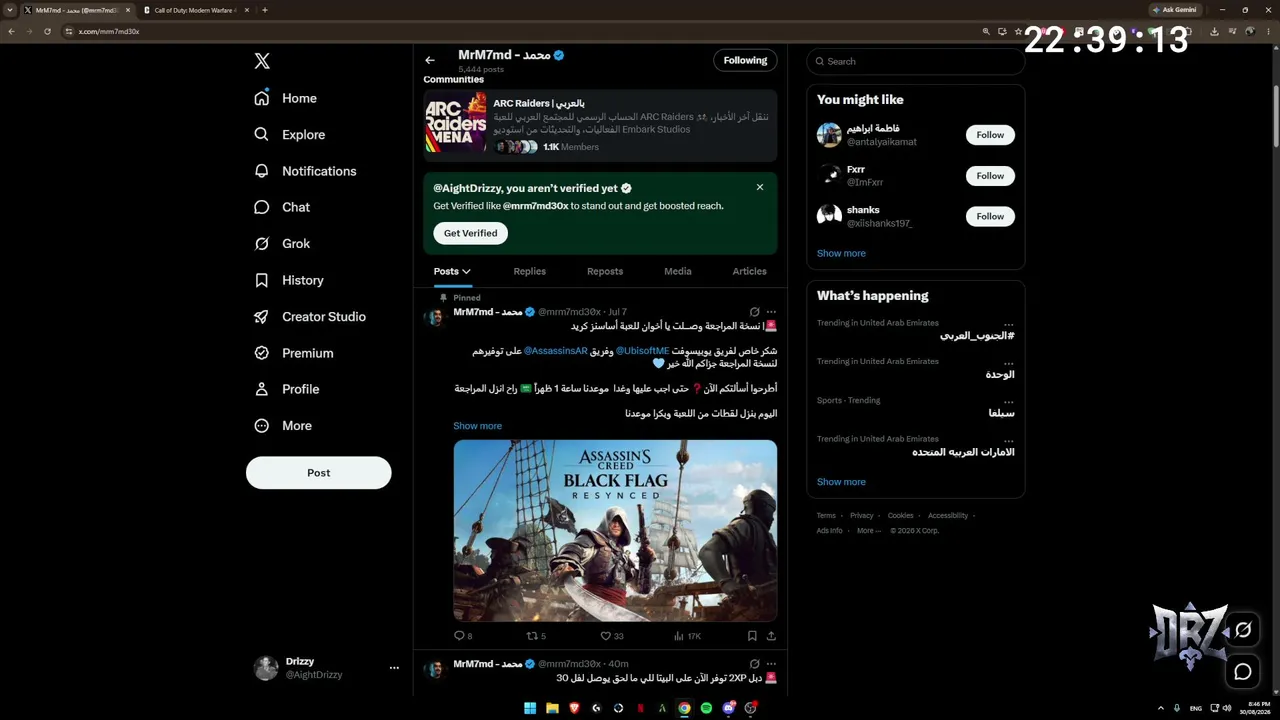Viewport: 1280px width, 720px height.
Task: Ask Grok about the pinned post
Action: 755,312
